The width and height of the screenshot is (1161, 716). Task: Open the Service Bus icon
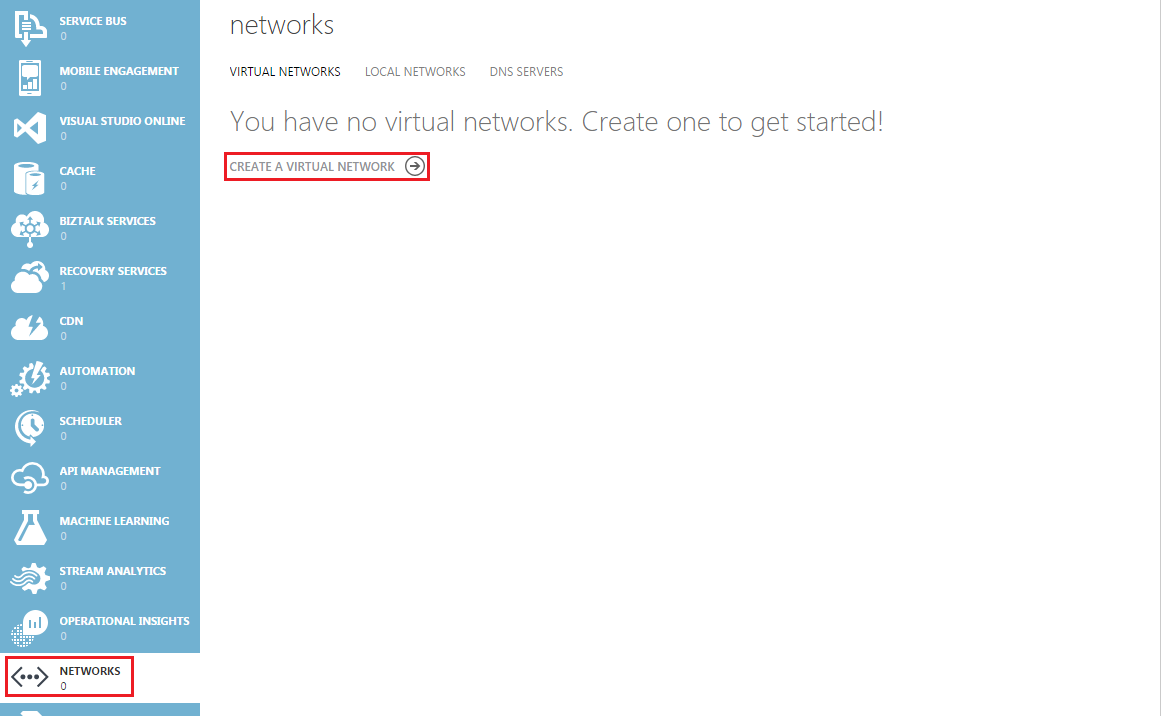point(30,28)
